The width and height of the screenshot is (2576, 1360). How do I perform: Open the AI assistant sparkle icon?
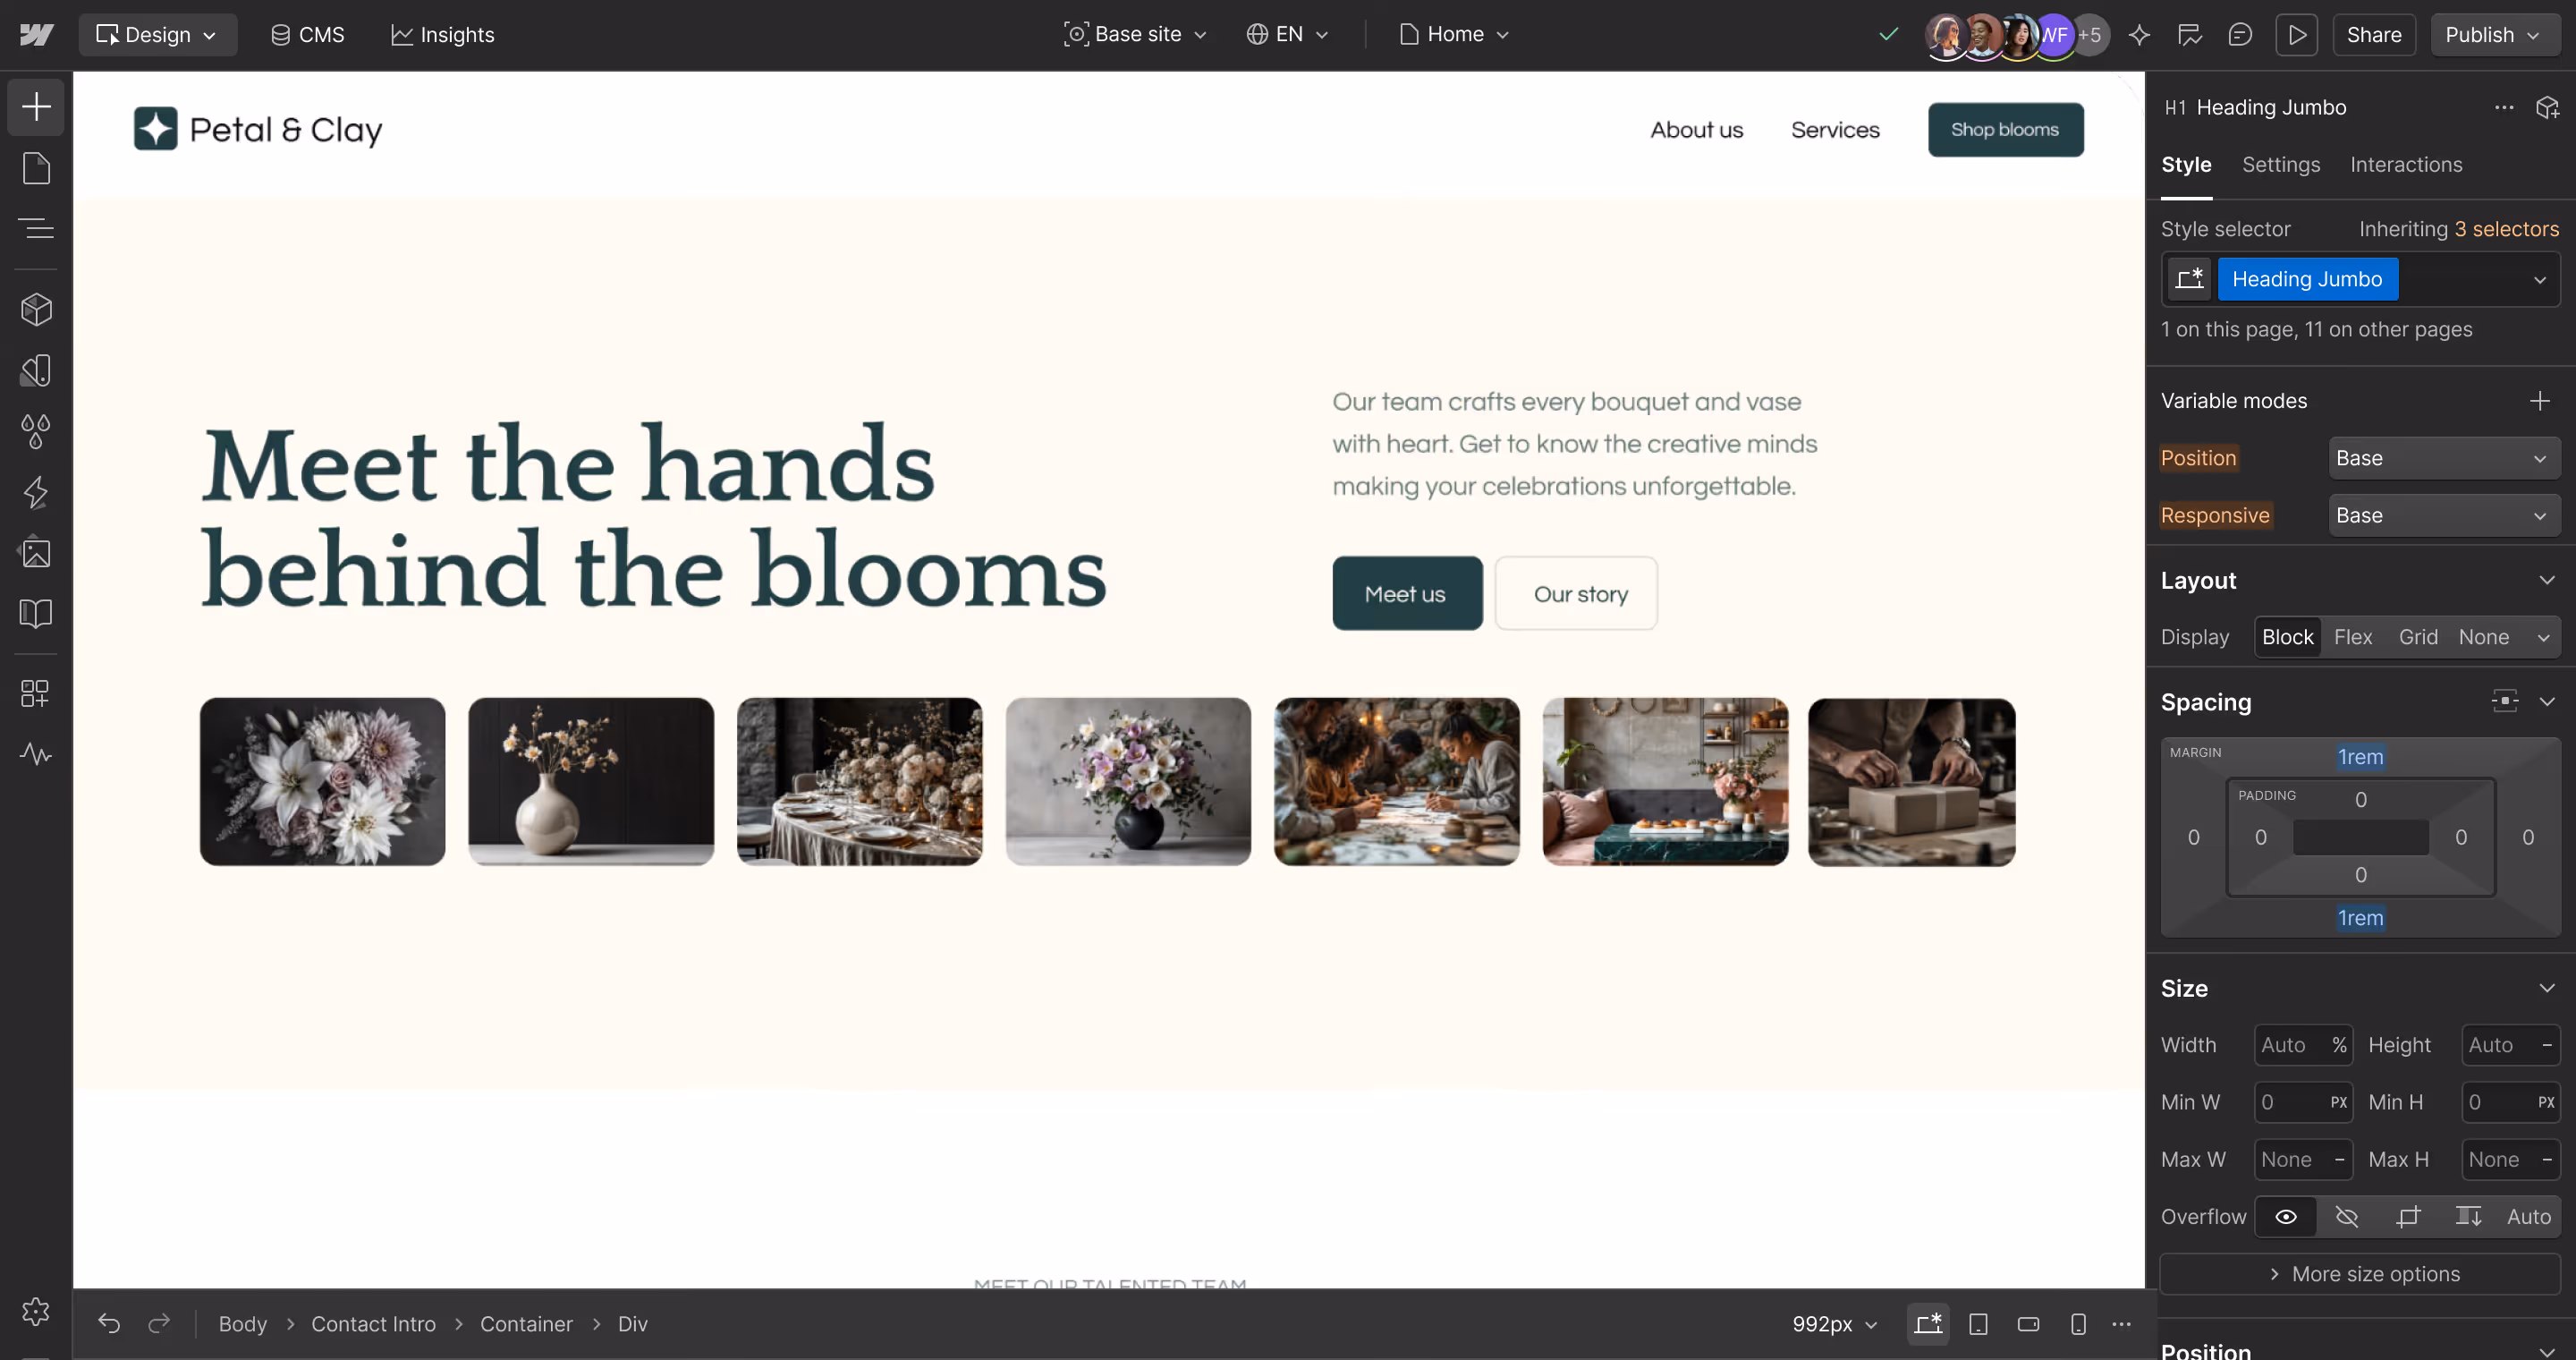coord(2139,35)
